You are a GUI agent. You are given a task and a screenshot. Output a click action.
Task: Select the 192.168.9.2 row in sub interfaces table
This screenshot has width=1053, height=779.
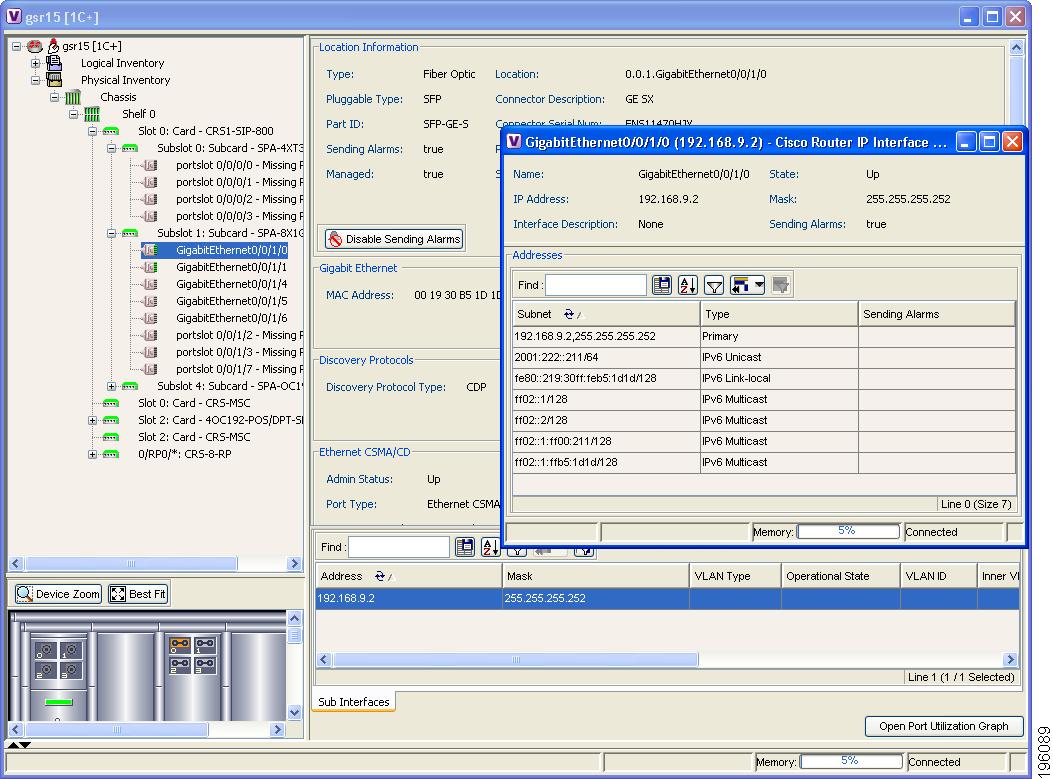(x=668, y=598)
